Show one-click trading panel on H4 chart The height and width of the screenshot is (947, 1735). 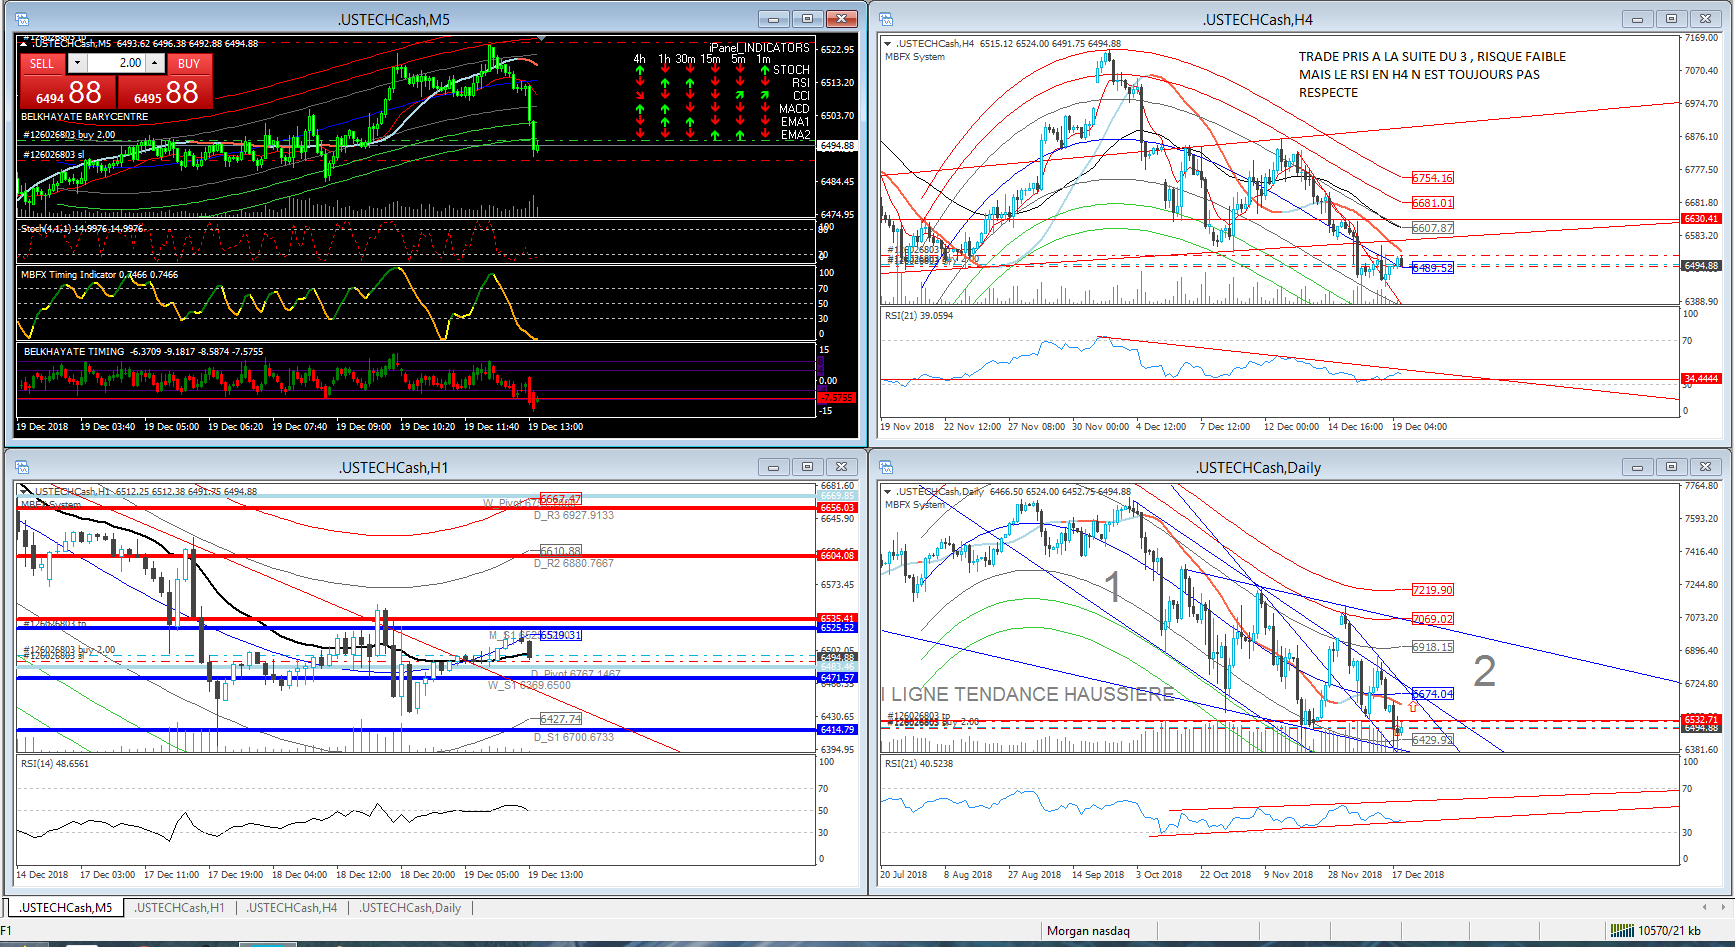pos(887,44)
